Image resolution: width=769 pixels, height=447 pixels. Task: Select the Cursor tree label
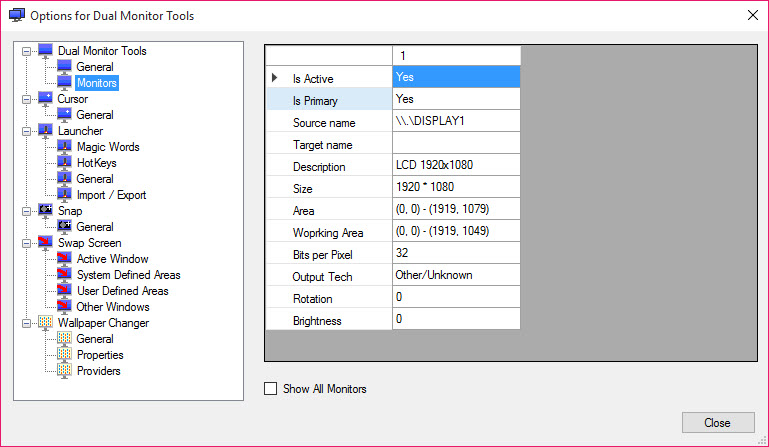73,99
